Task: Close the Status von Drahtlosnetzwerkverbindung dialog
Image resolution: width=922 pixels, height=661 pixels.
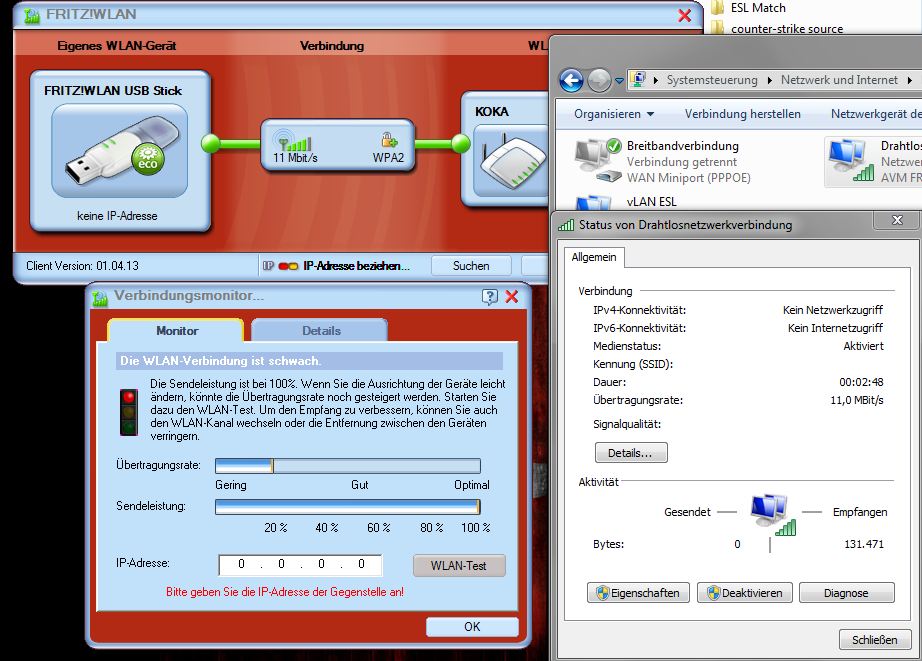Action: click(x=897, y=220)
